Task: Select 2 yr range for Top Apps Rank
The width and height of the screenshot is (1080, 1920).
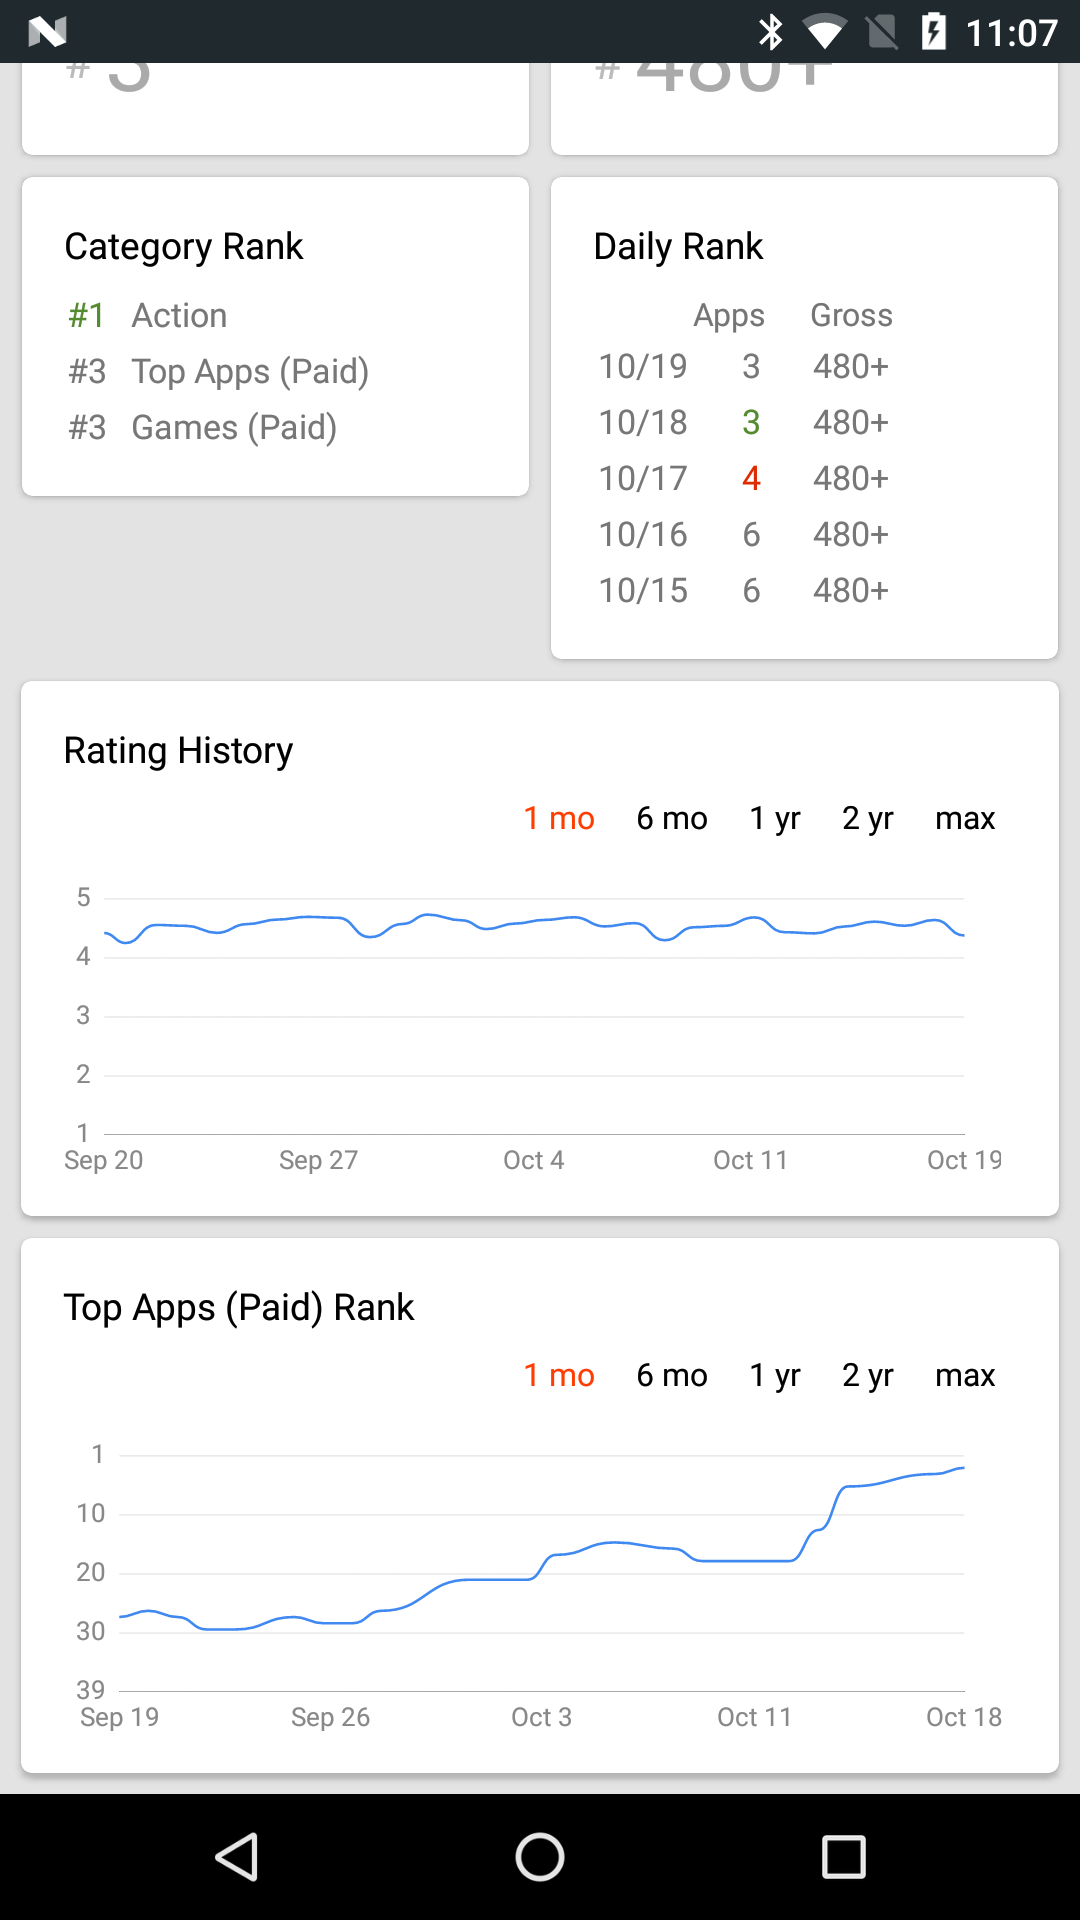Action: 867,1375
